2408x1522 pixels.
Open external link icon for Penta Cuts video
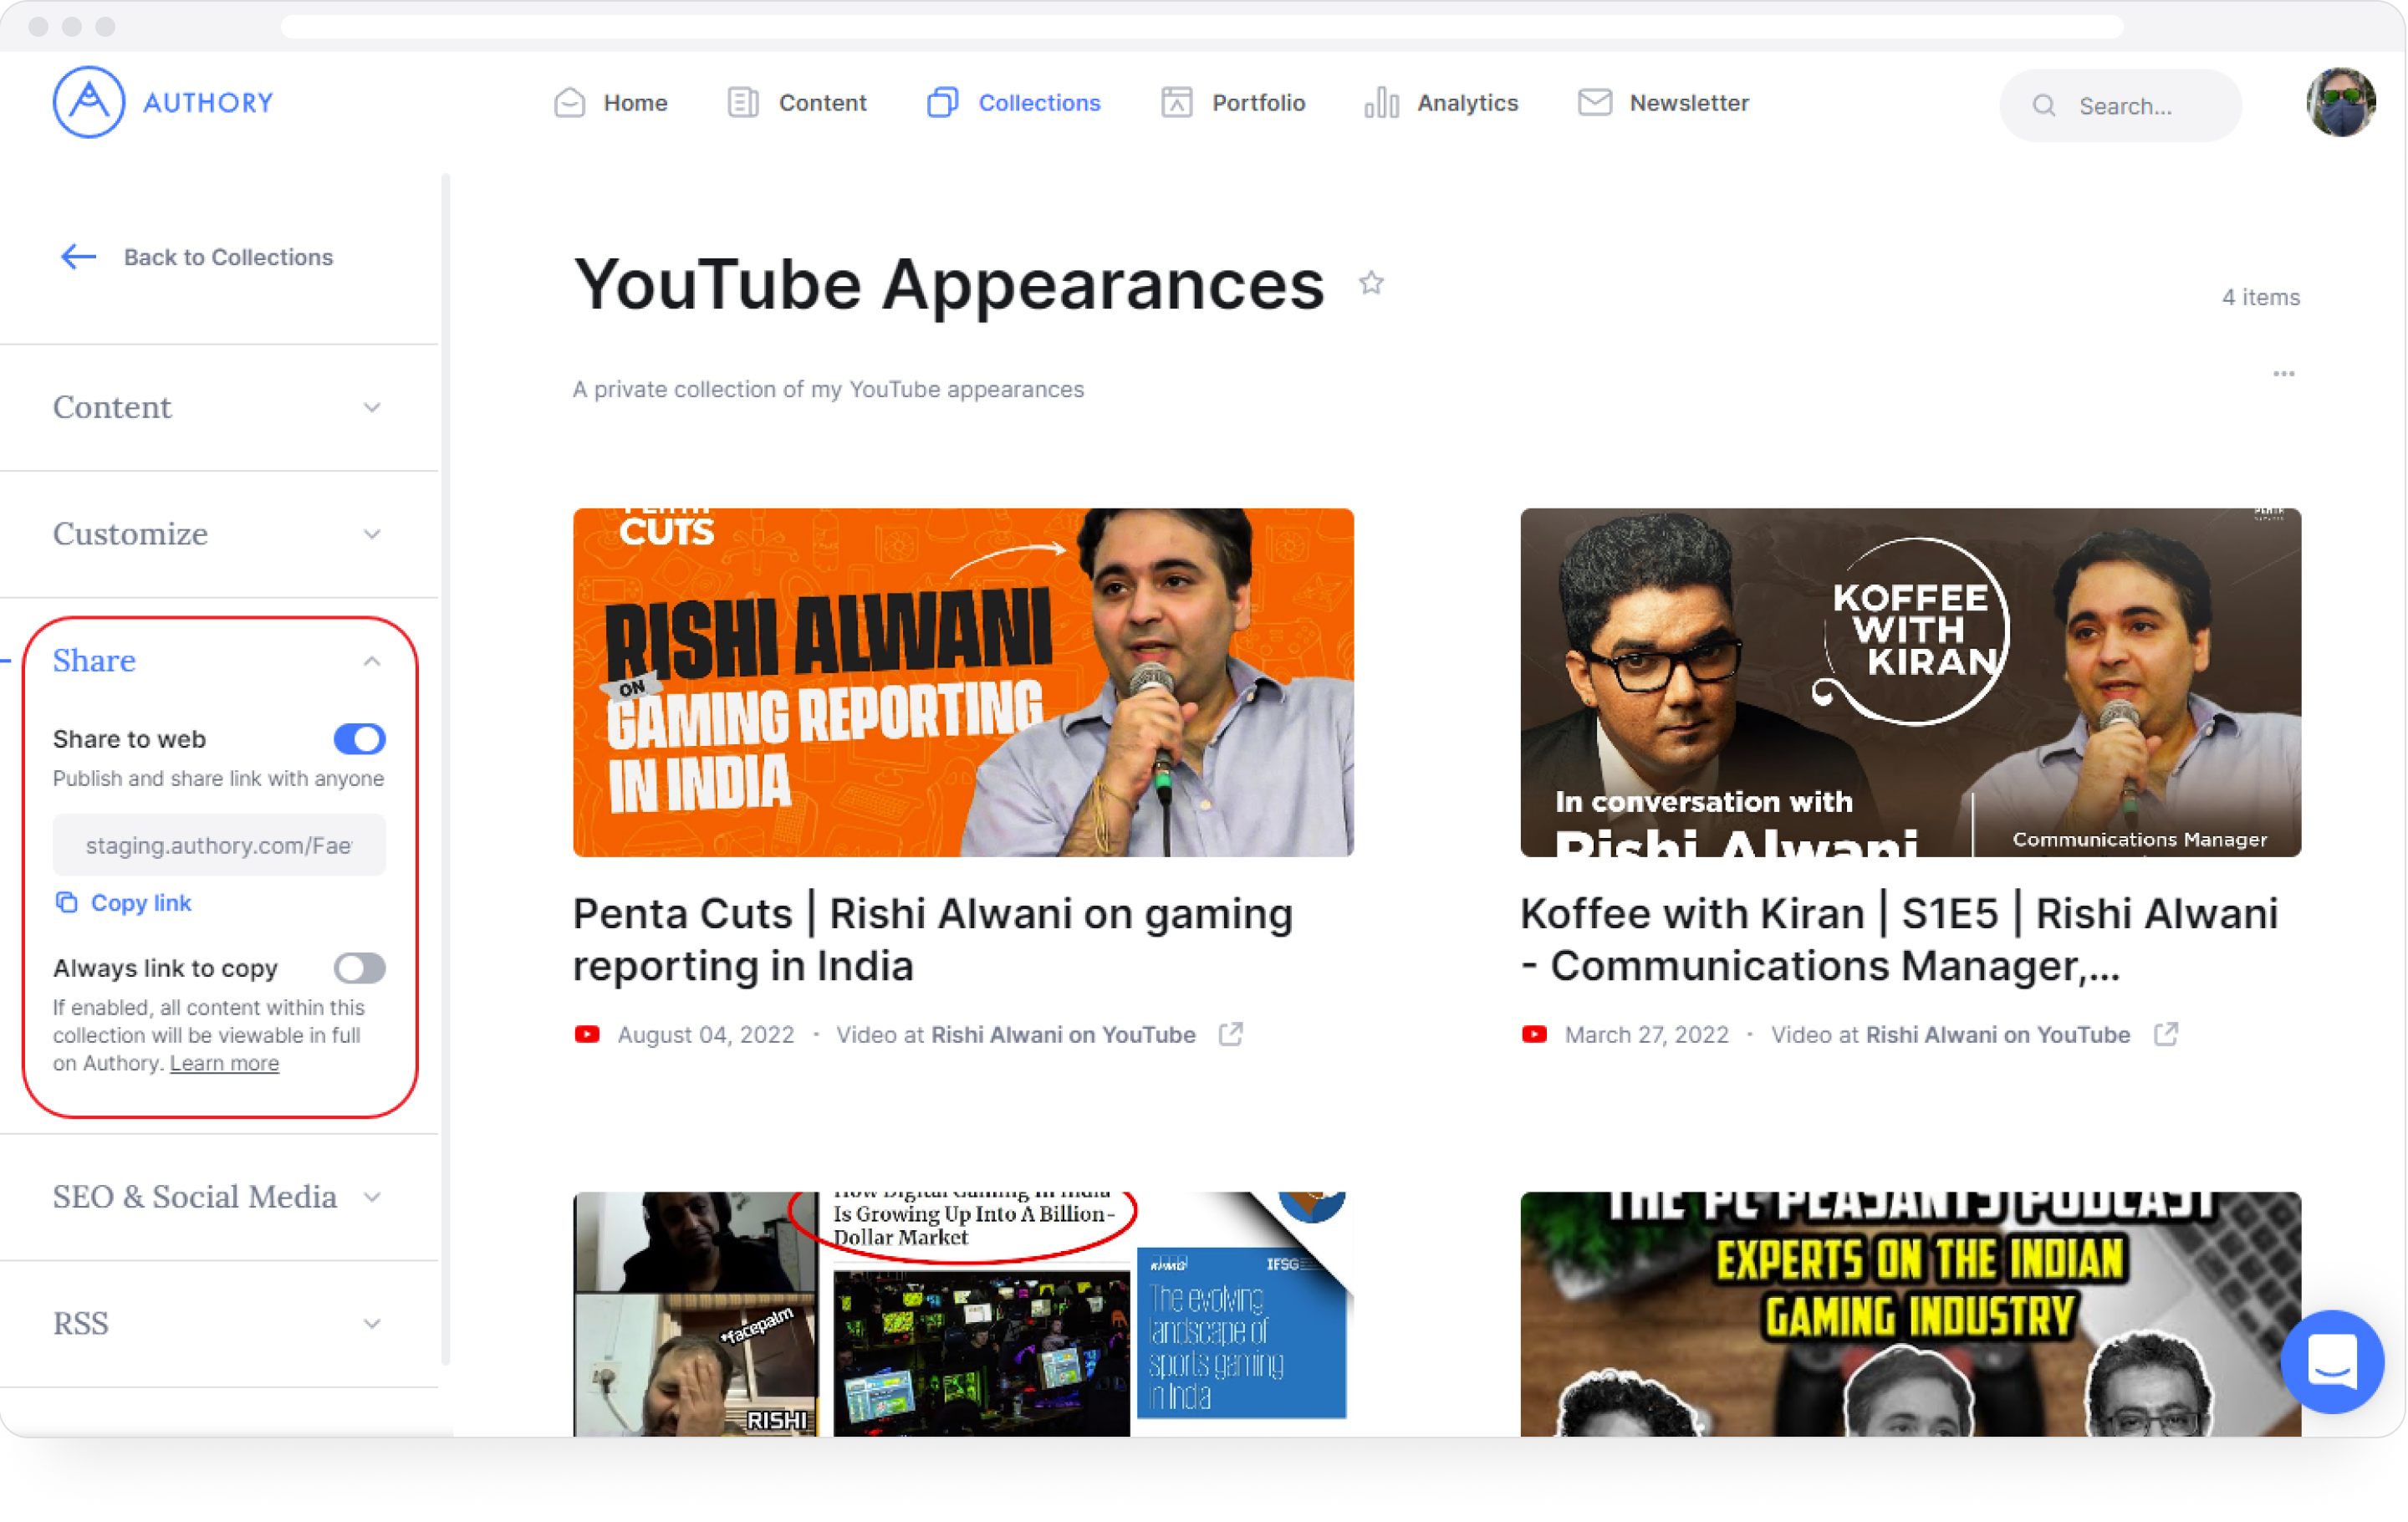click(1231, 1035)
